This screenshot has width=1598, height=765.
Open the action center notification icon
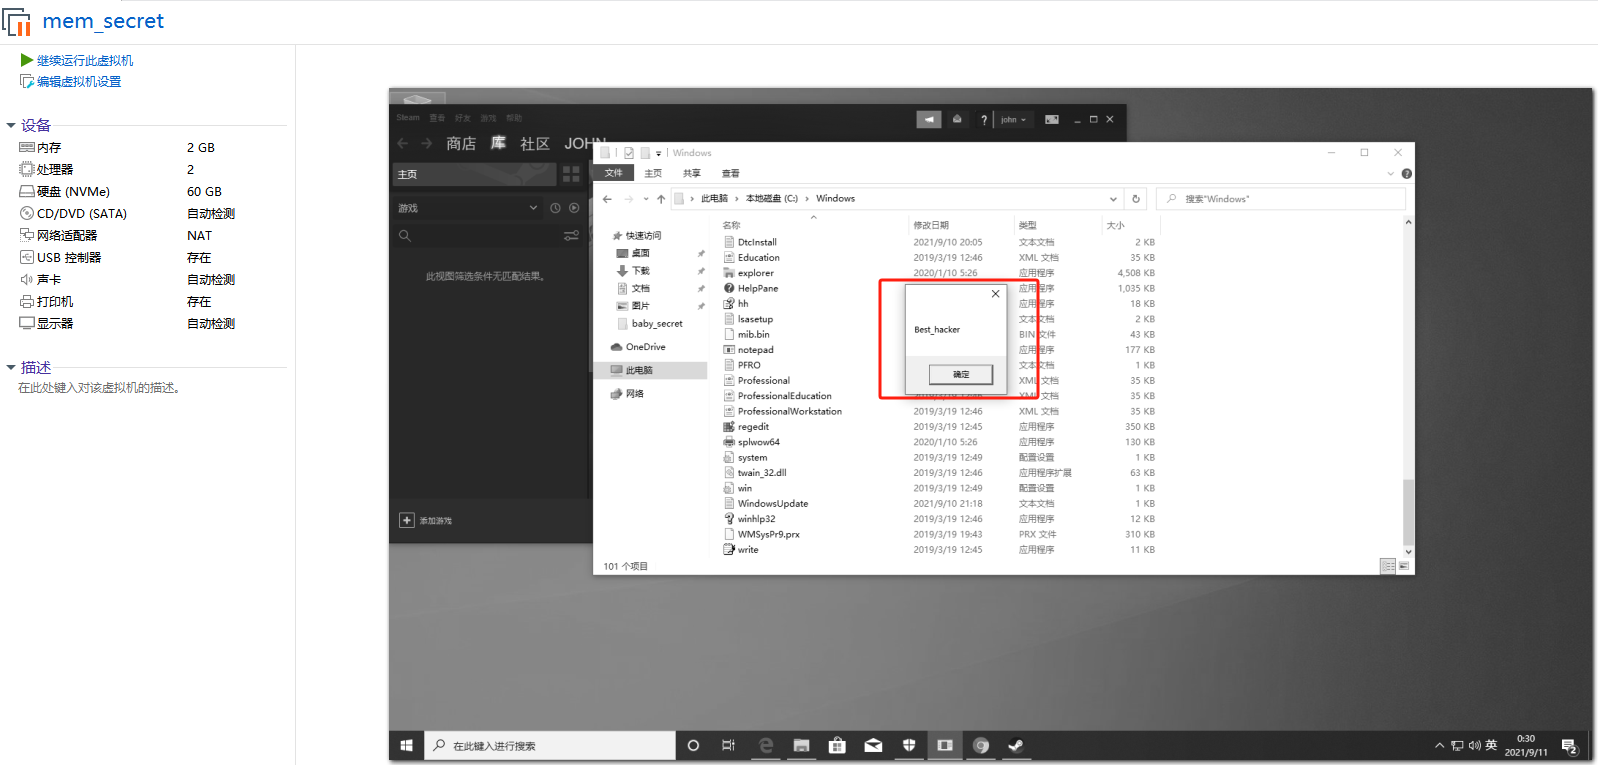pos(1569,747)
